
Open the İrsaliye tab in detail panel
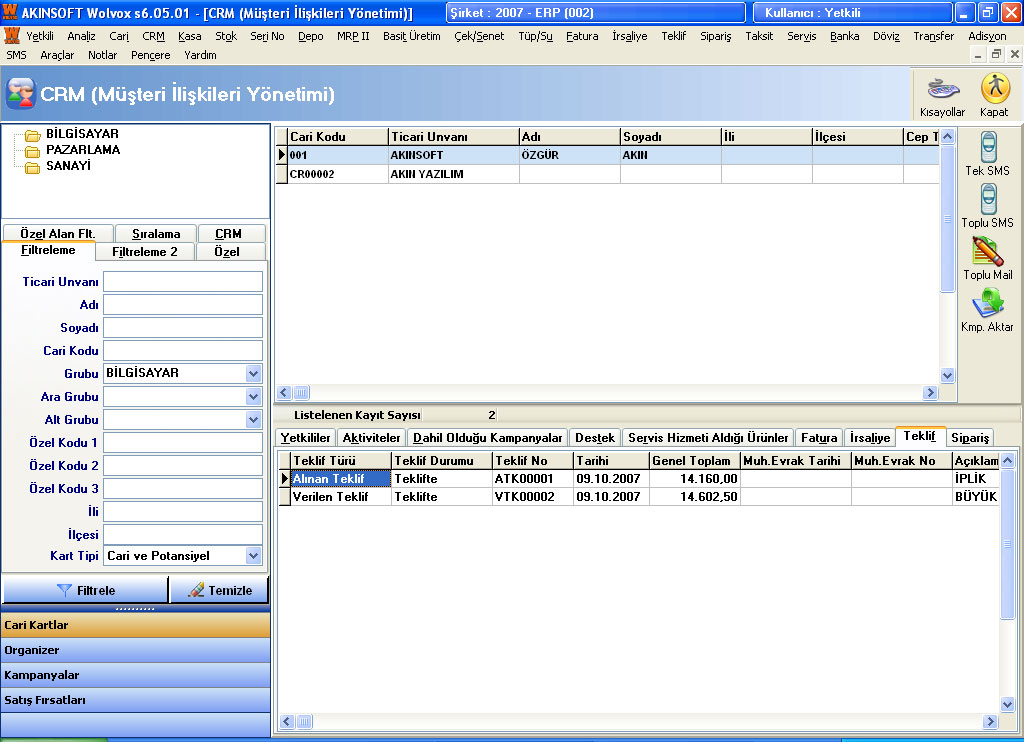pyautogui.click(x=870, y=438)
